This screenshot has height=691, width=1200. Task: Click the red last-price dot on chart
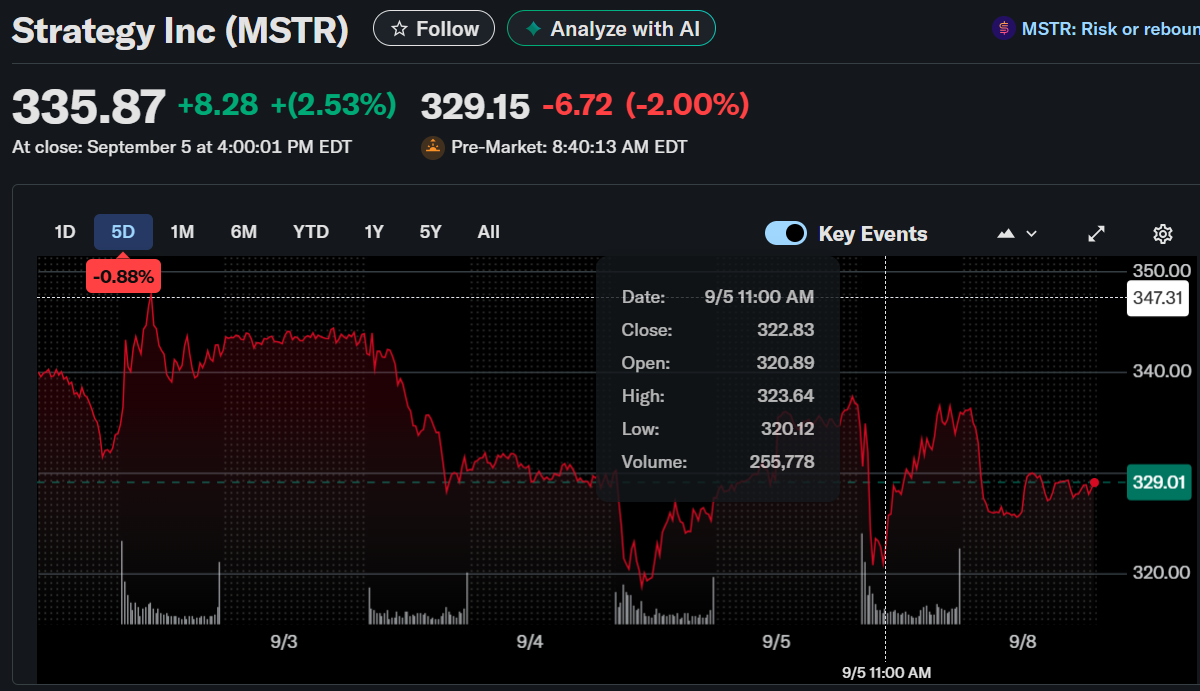[1095, 482]
